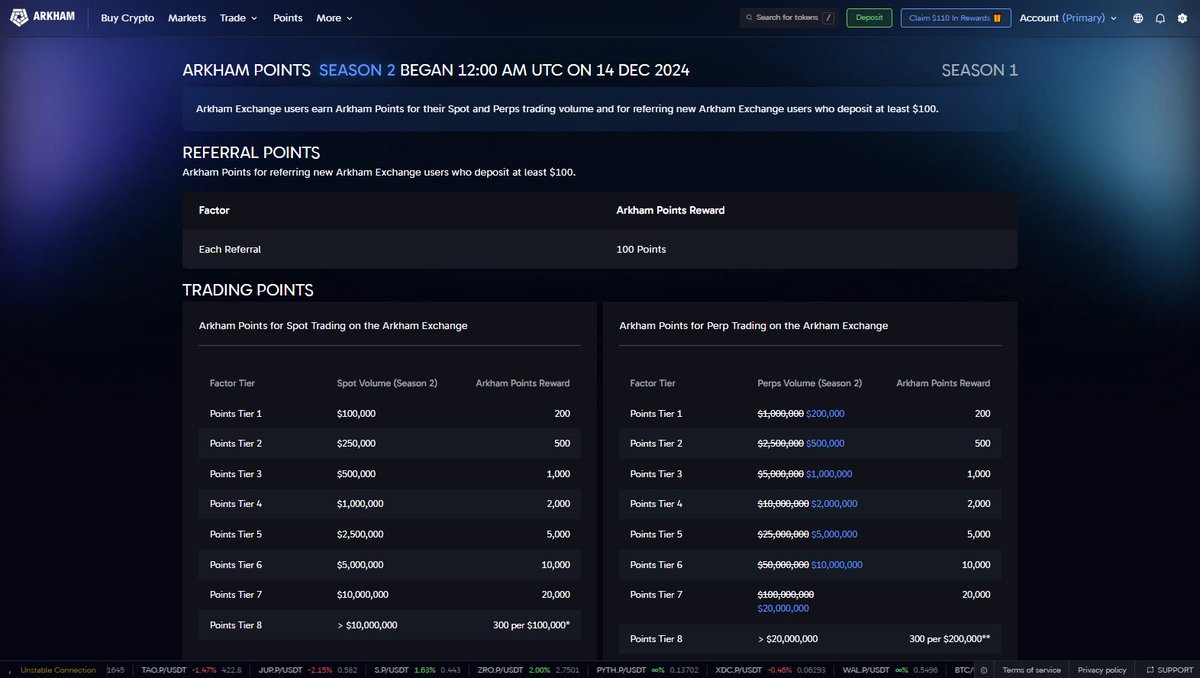
Task: Click spot Tier 3 volume $500,000
Action: [x=356, y=474]
